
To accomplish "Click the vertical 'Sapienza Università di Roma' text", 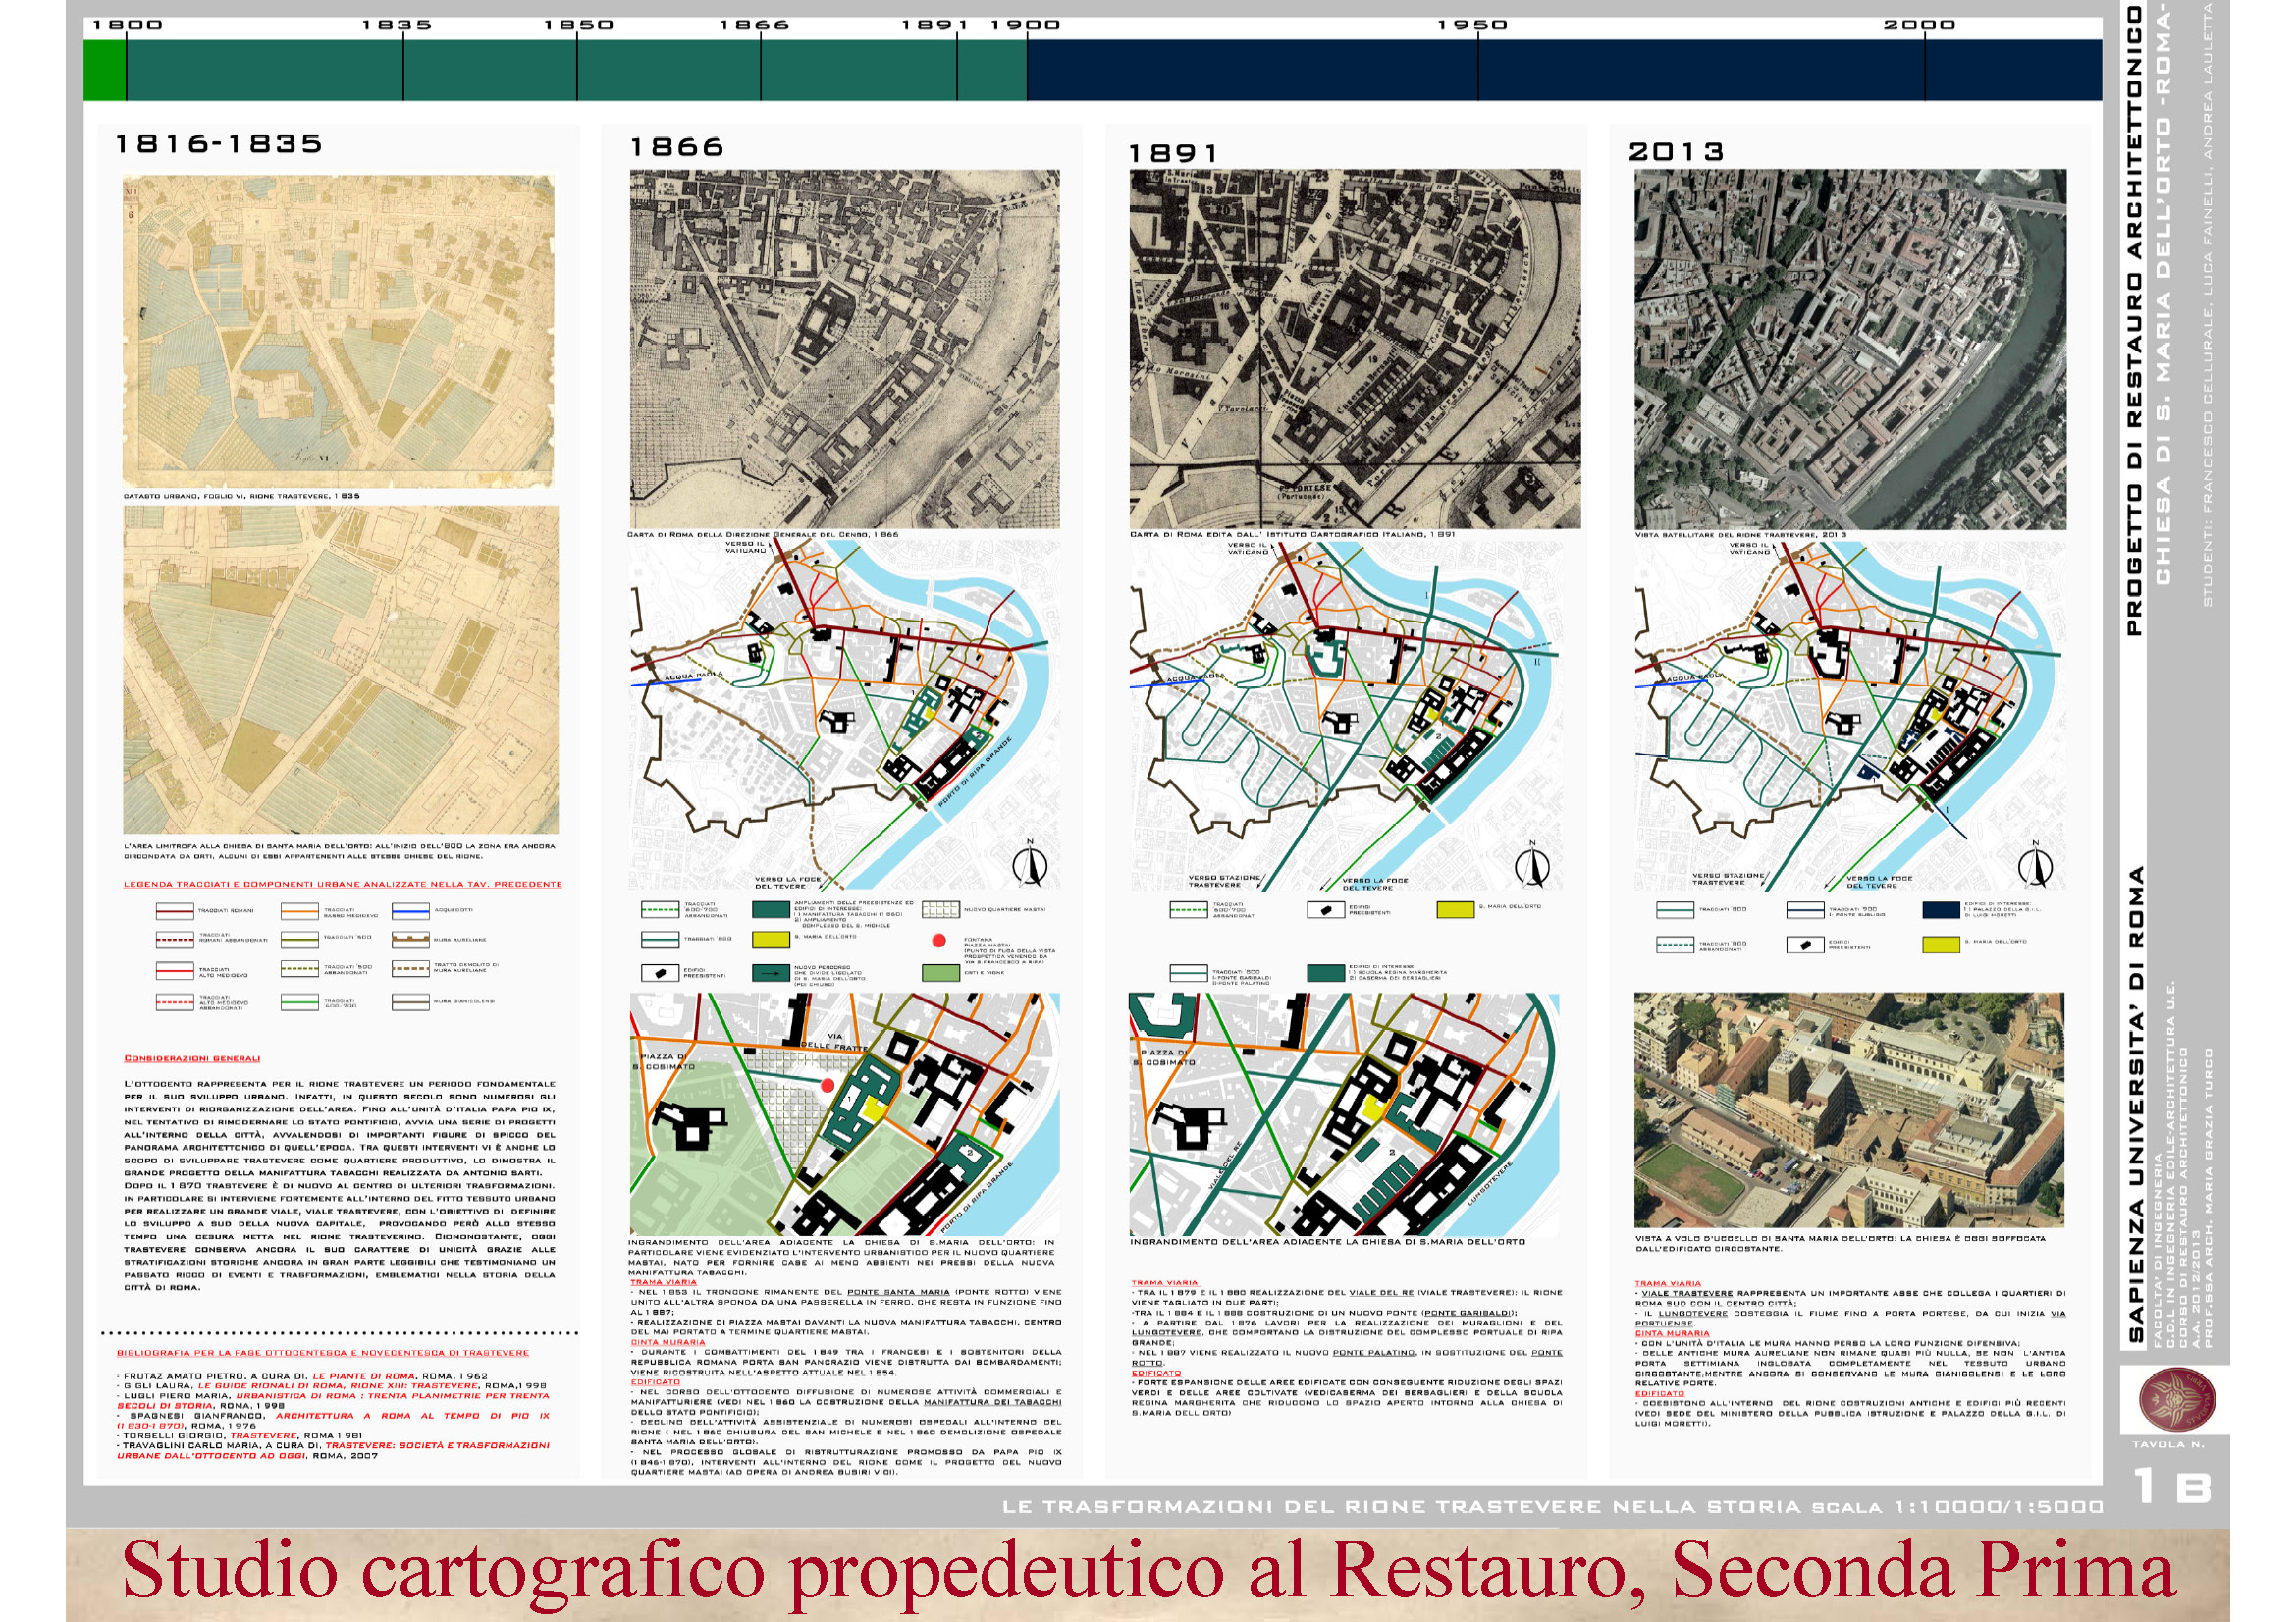I will pos(2136,1104).
